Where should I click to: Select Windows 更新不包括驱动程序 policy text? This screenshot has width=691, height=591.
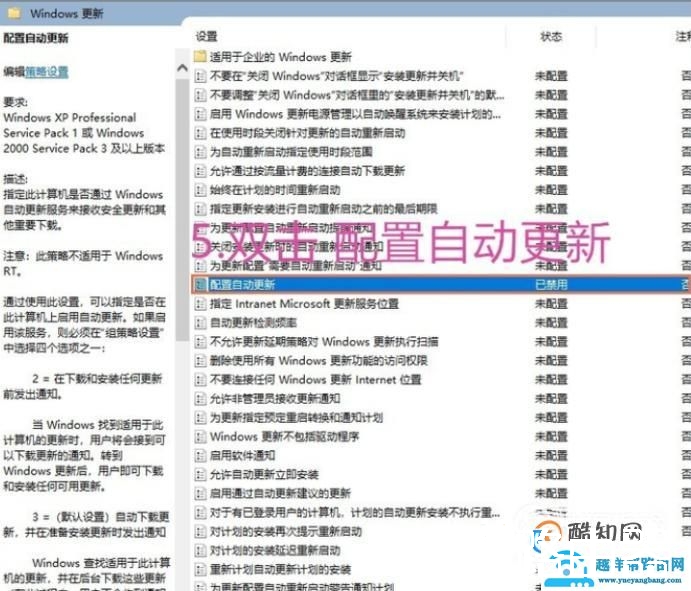tap(284, 437)
